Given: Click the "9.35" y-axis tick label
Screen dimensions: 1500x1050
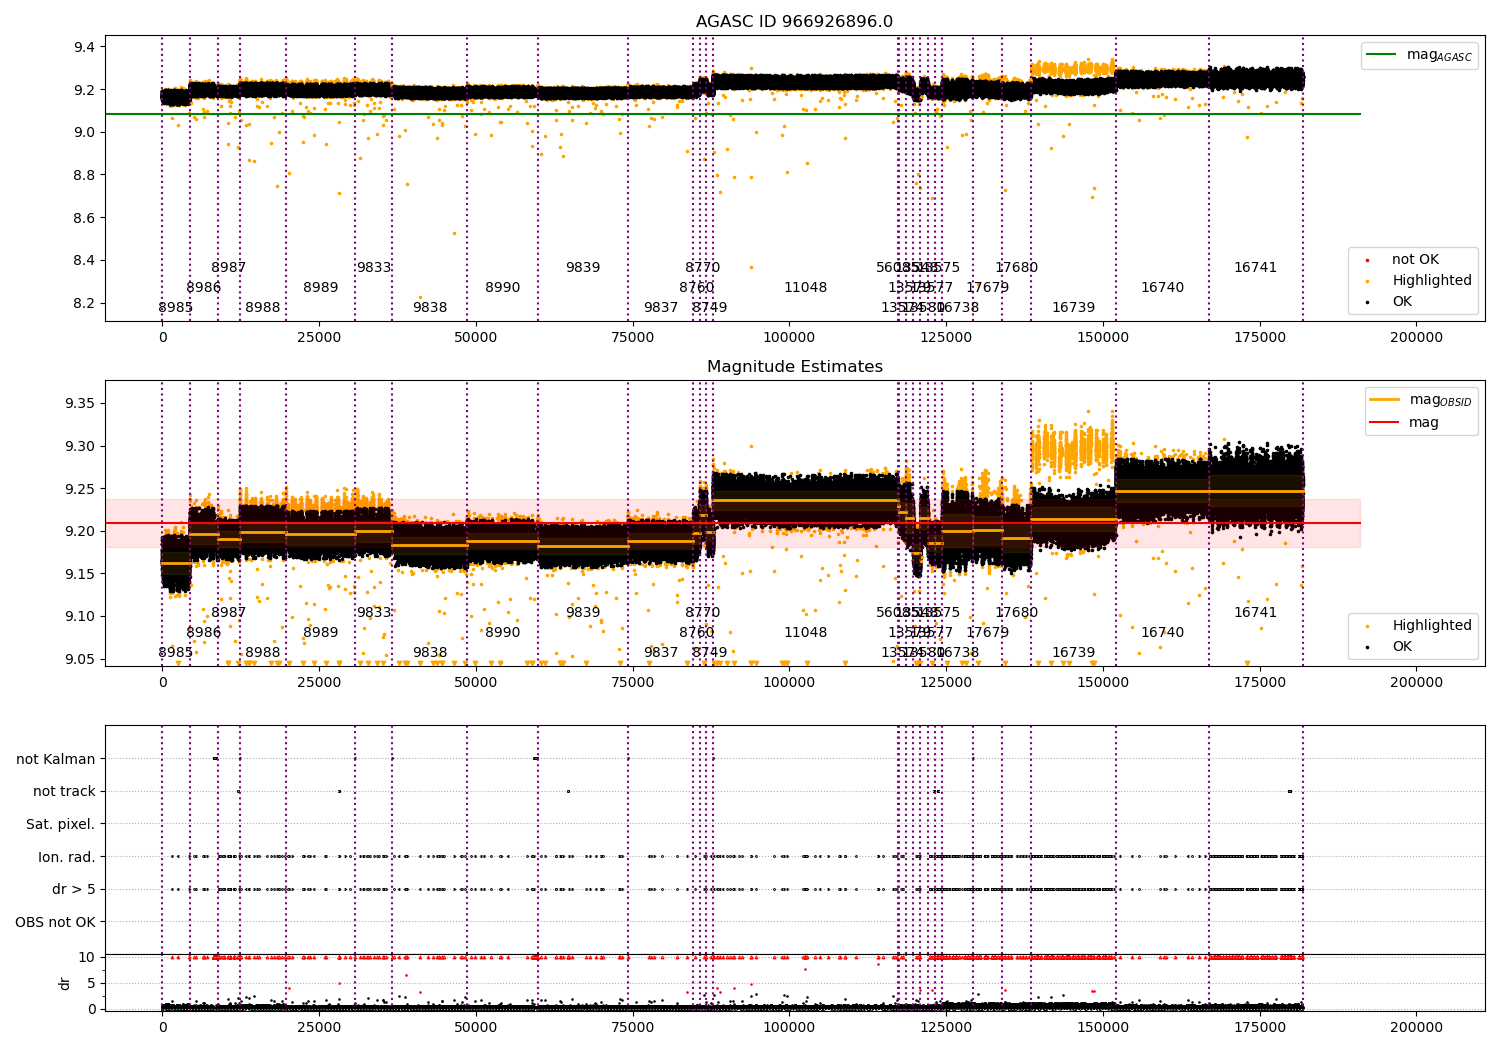Looking at the screenshot, I should tap(80, 403).
